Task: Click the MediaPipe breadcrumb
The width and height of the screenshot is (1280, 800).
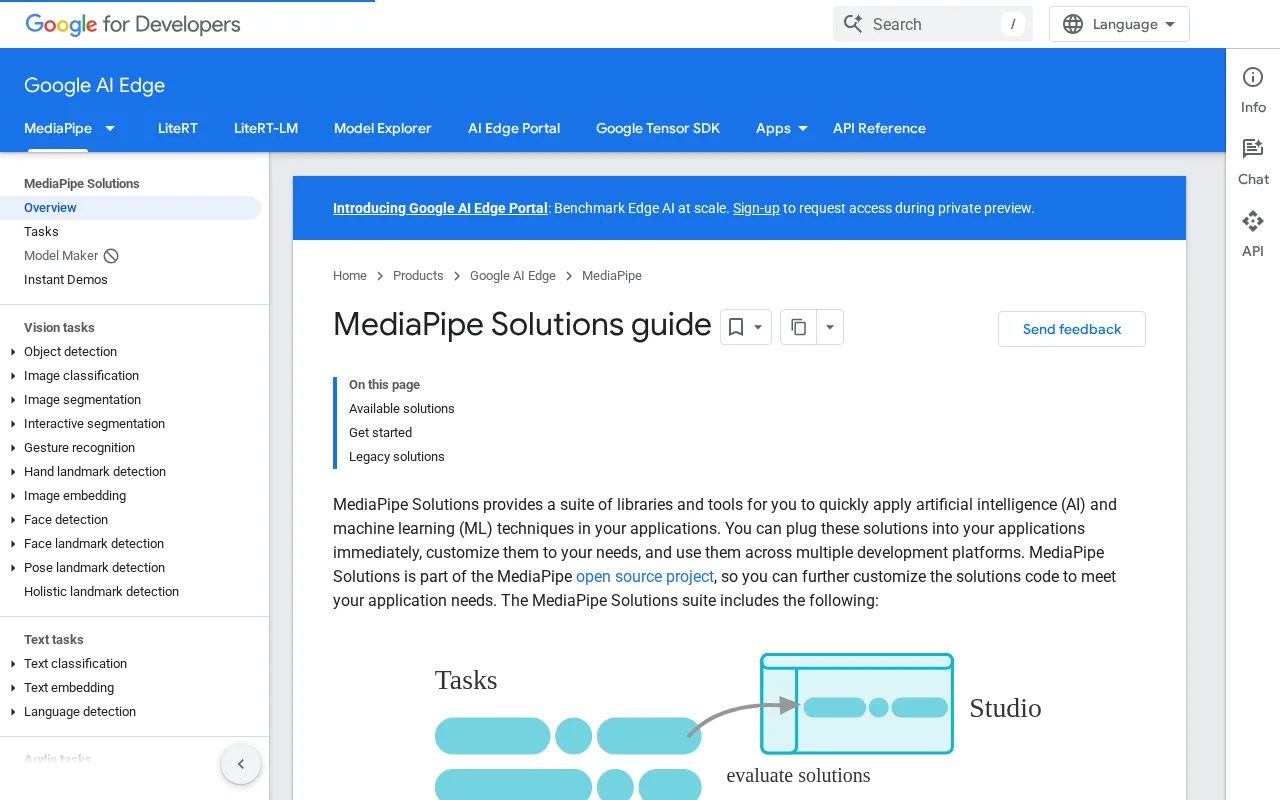Action: (x=612, y=276)
